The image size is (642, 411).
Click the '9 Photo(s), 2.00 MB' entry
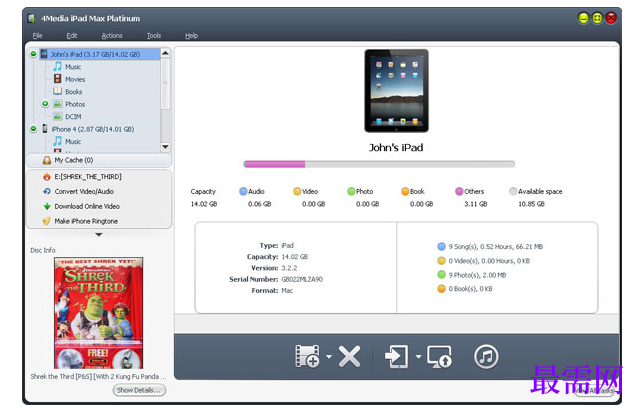(477, 275)
